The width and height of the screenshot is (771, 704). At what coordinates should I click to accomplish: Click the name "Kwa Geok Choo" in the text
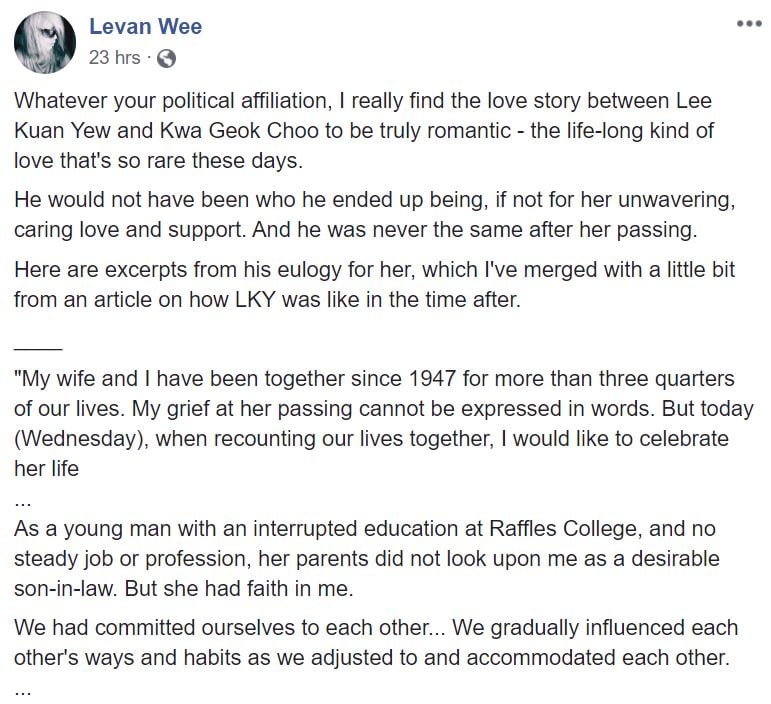click(x=186, y=131)
